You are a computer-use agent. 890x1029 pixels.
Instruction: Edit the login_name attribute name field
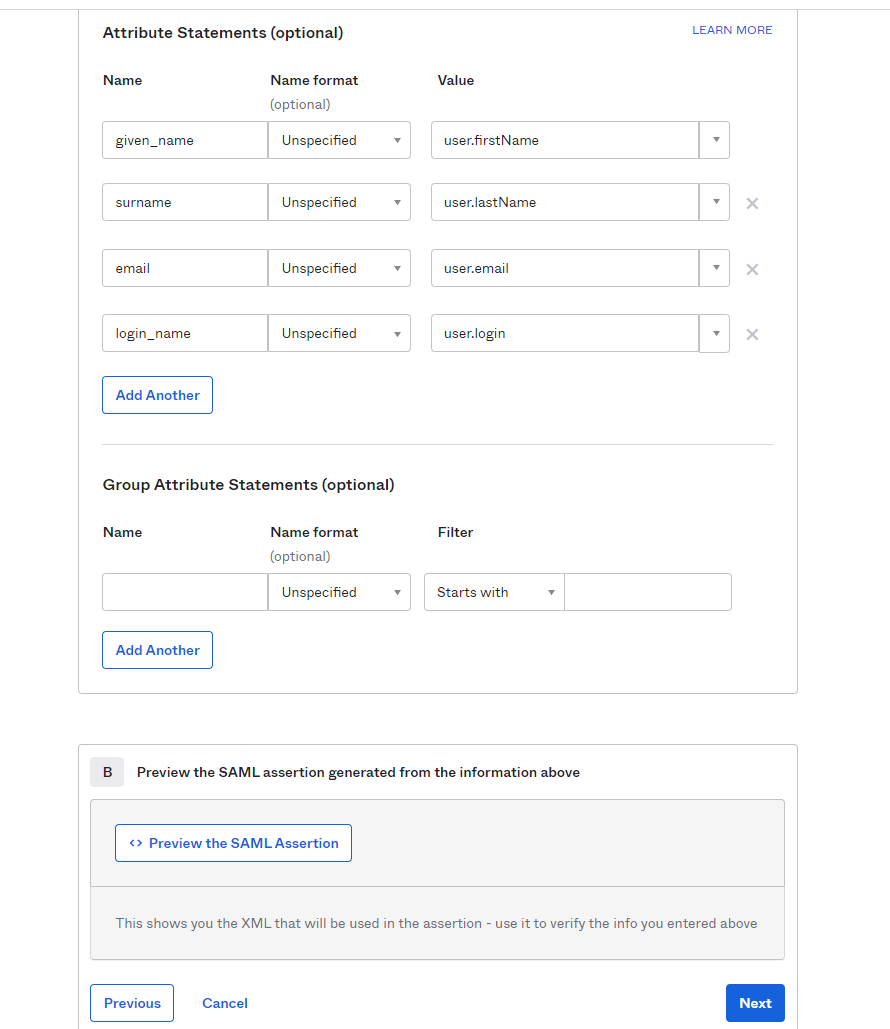point(185,333)
